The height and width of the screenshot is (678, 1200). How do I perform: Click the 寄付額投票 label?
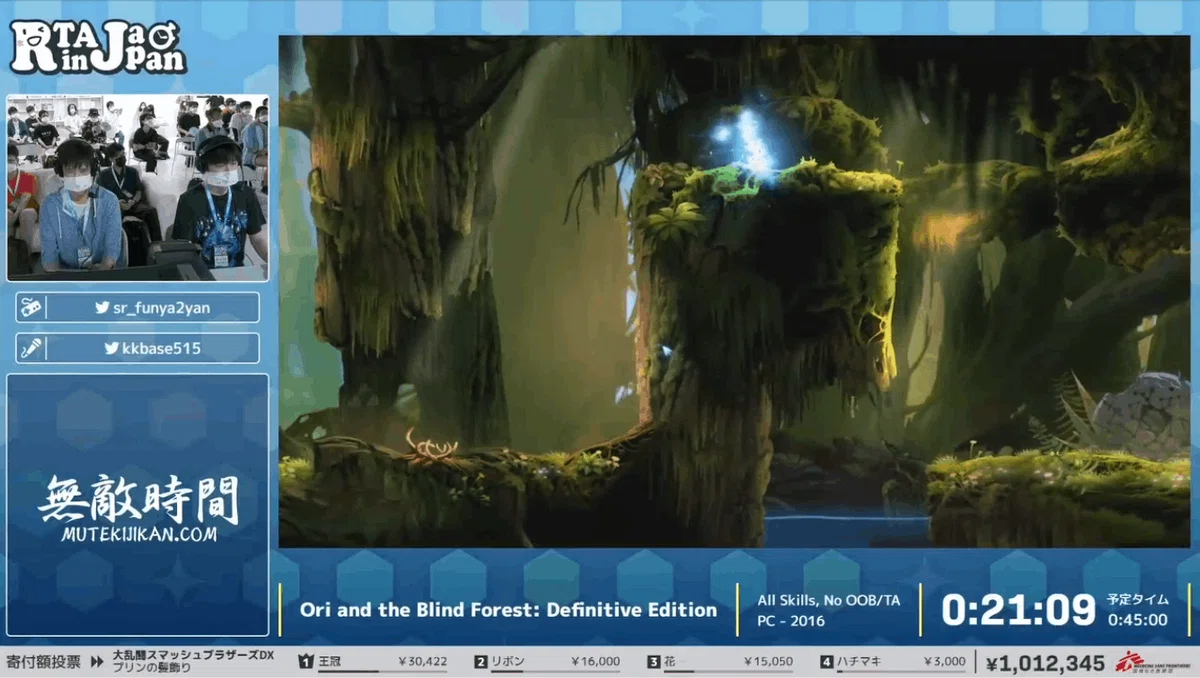point(43,662)
